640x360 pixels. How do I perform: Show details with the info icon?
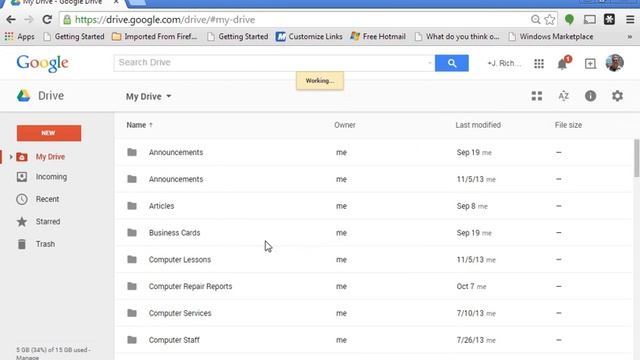[x=590, y=96]
